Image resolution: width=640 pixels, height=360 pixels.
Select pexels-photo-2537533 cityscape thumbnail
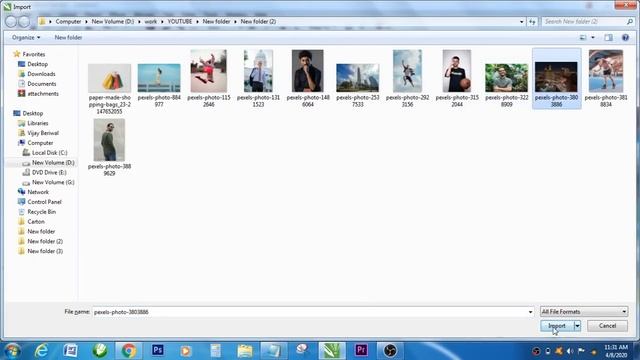click(358, 78)
